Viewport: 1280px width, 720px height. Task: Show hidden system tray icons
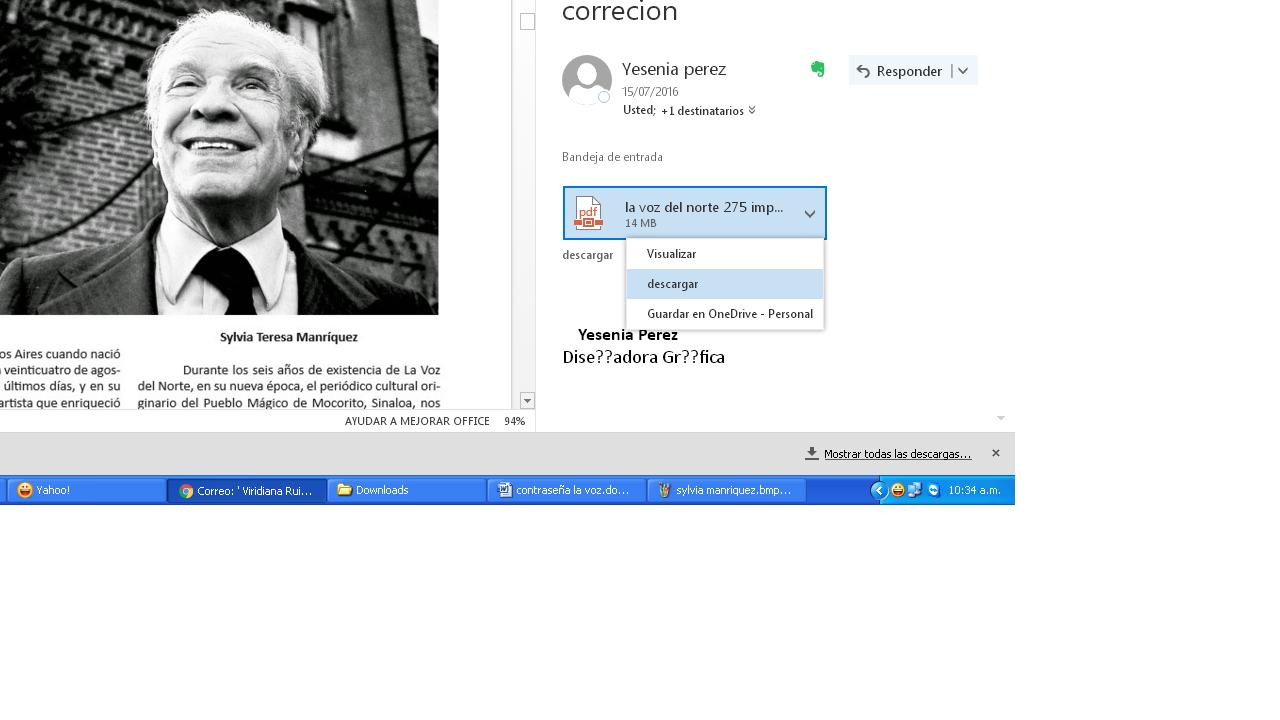coord(878,490)
